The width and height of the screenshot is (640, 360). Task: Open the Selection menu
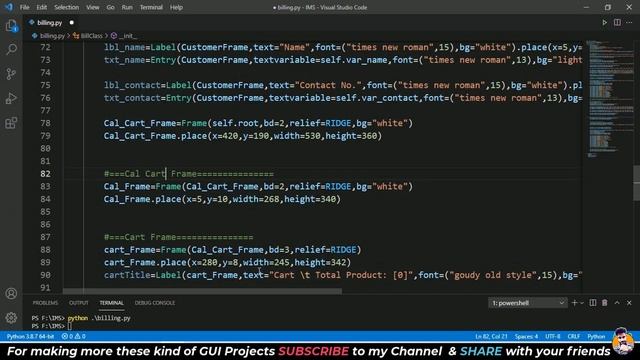[67, 7]
